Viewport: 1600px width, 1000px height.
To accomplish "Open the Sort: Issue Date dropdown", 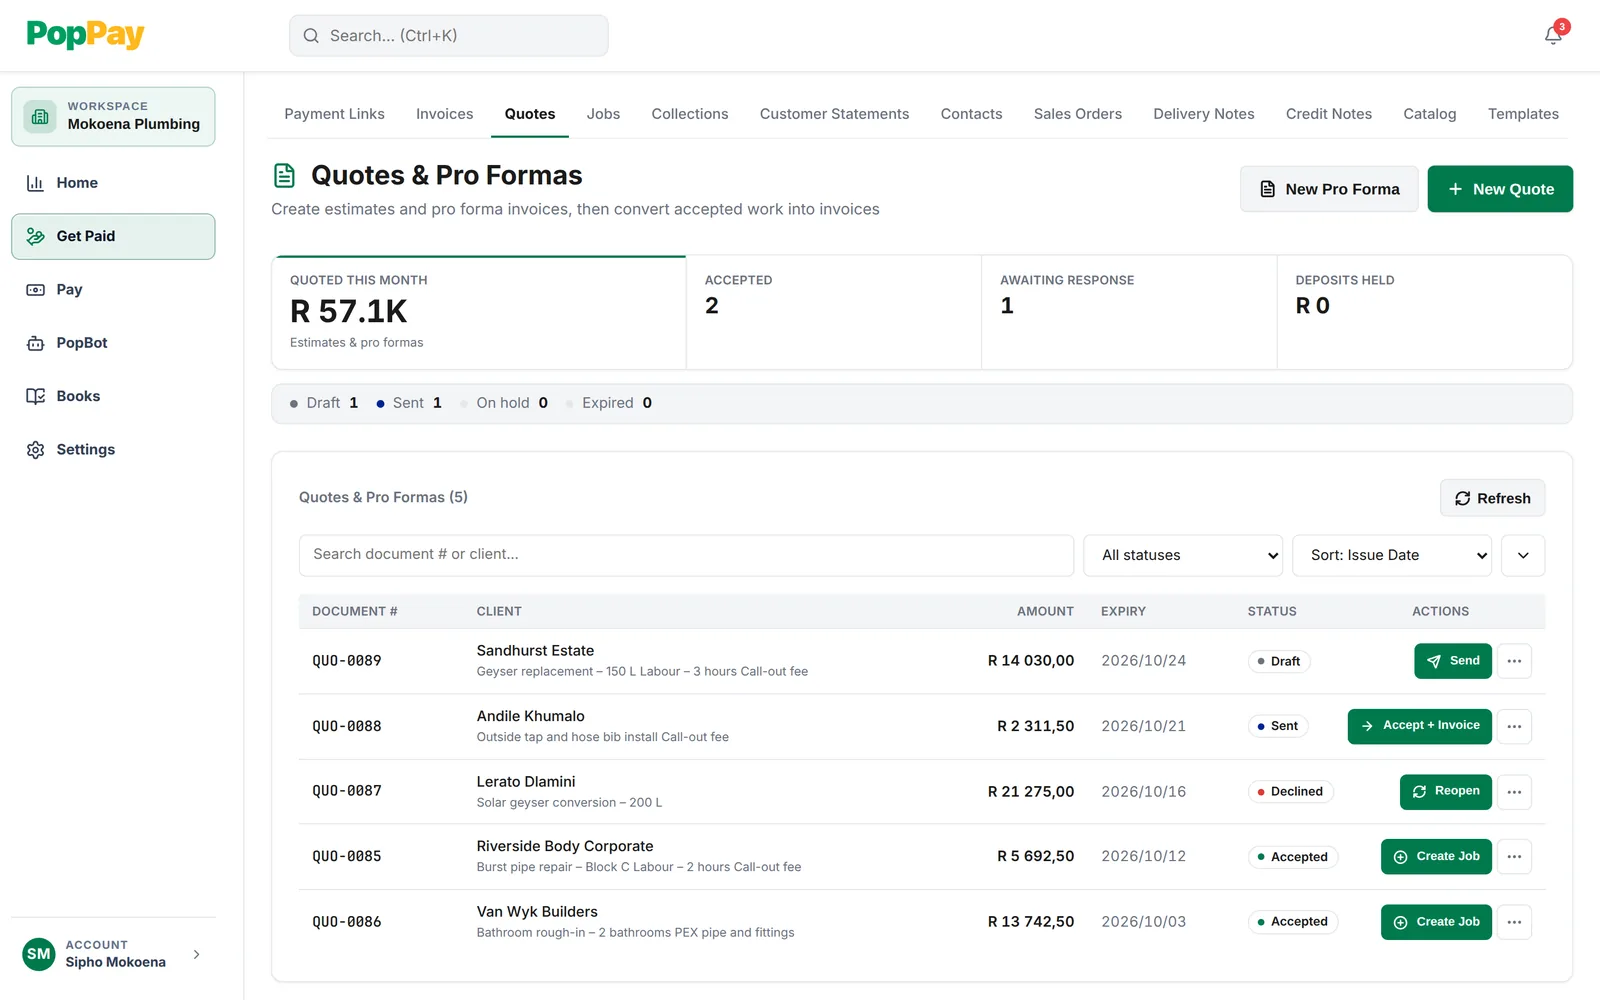I will point(1392,555).
